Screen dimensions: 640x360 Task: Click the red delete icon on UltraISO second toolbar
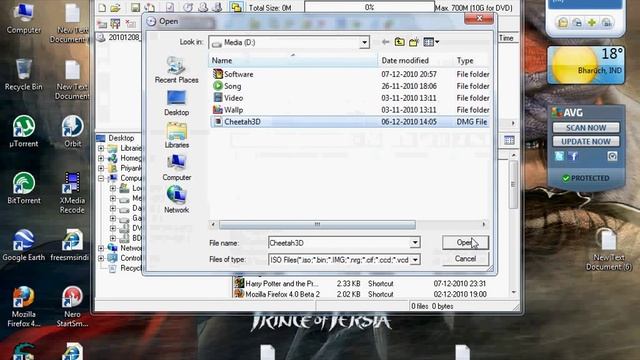pyautogui.click(x=130, y=23)
